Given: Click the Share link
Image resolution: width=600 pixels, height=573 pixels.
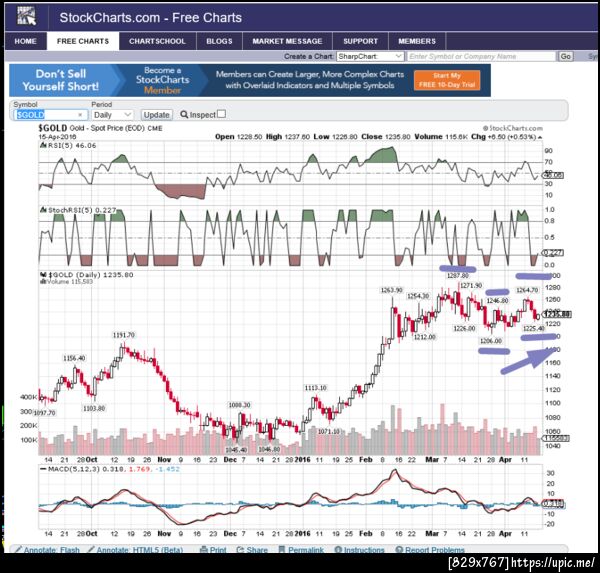Looking at the screenshot, I should click(257, 550).
